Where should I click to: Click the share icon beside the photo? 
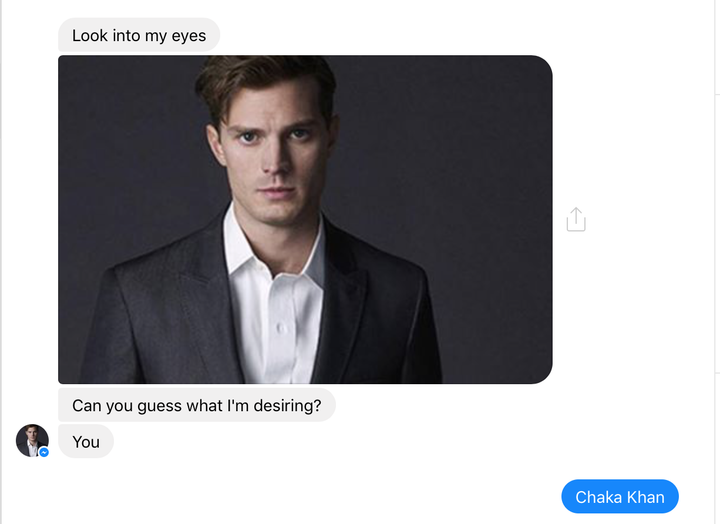[576, 220]
